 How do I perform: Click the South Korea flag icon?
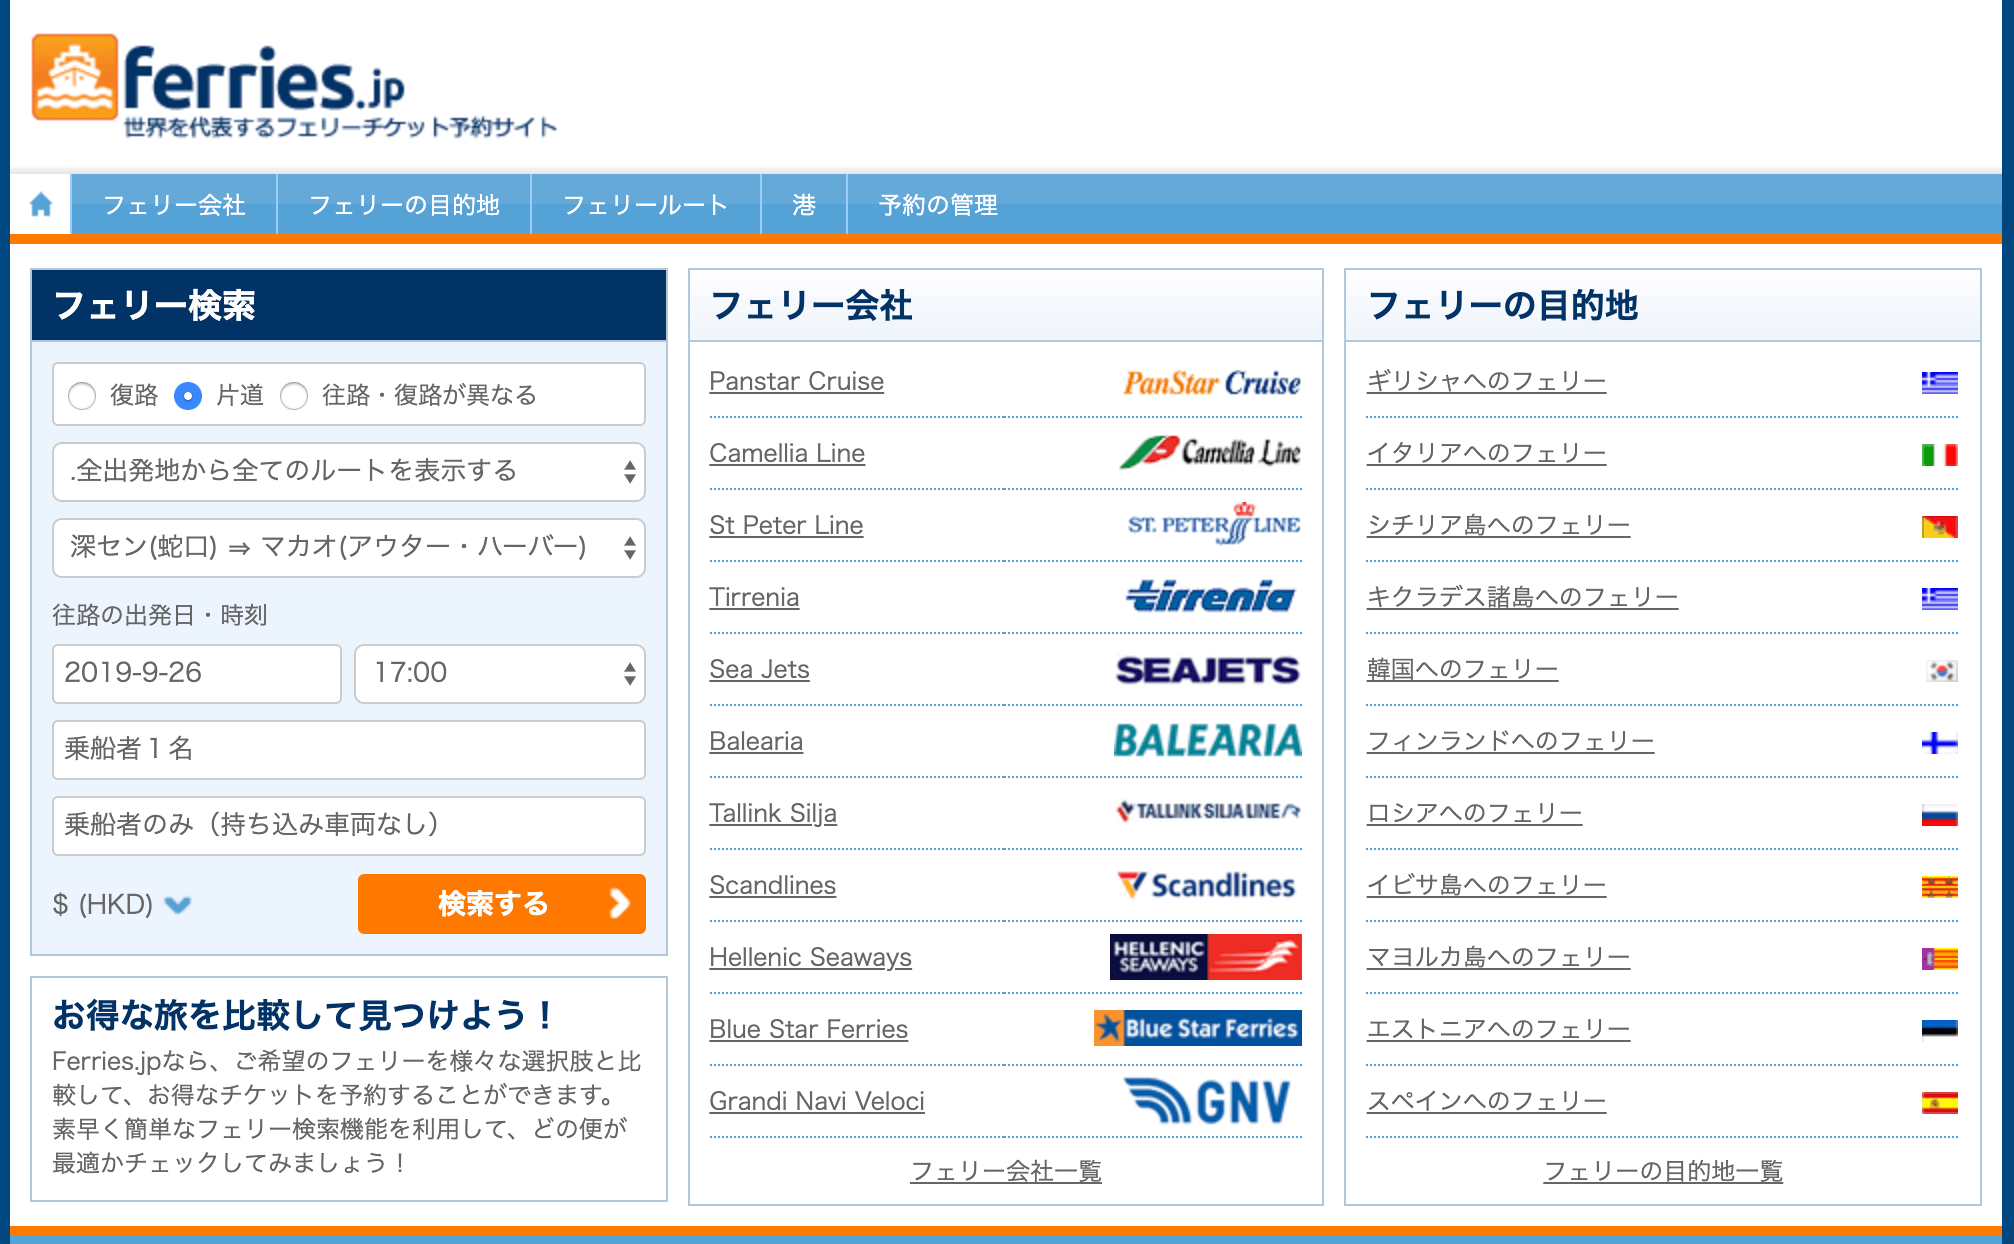[x=1941, y=671]
